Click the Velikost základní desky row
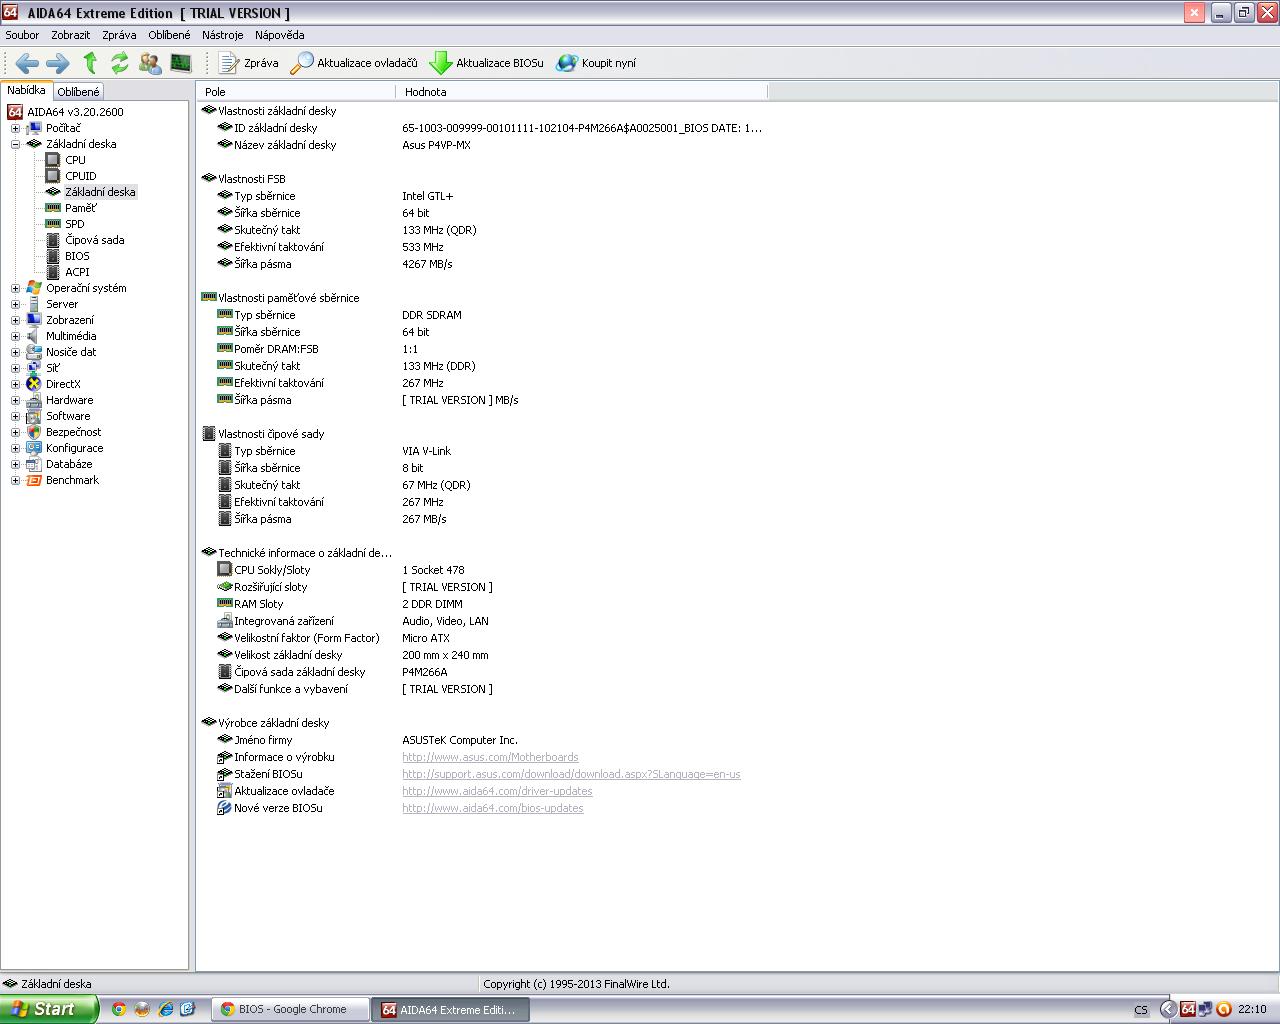Screen dimensions: 1280x1024 [x=482, y=655]
